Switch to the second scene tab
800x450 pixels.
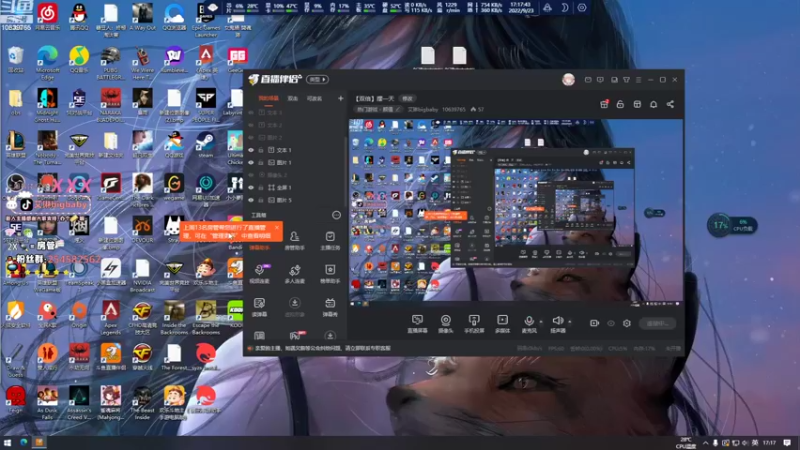pos(293,98)
